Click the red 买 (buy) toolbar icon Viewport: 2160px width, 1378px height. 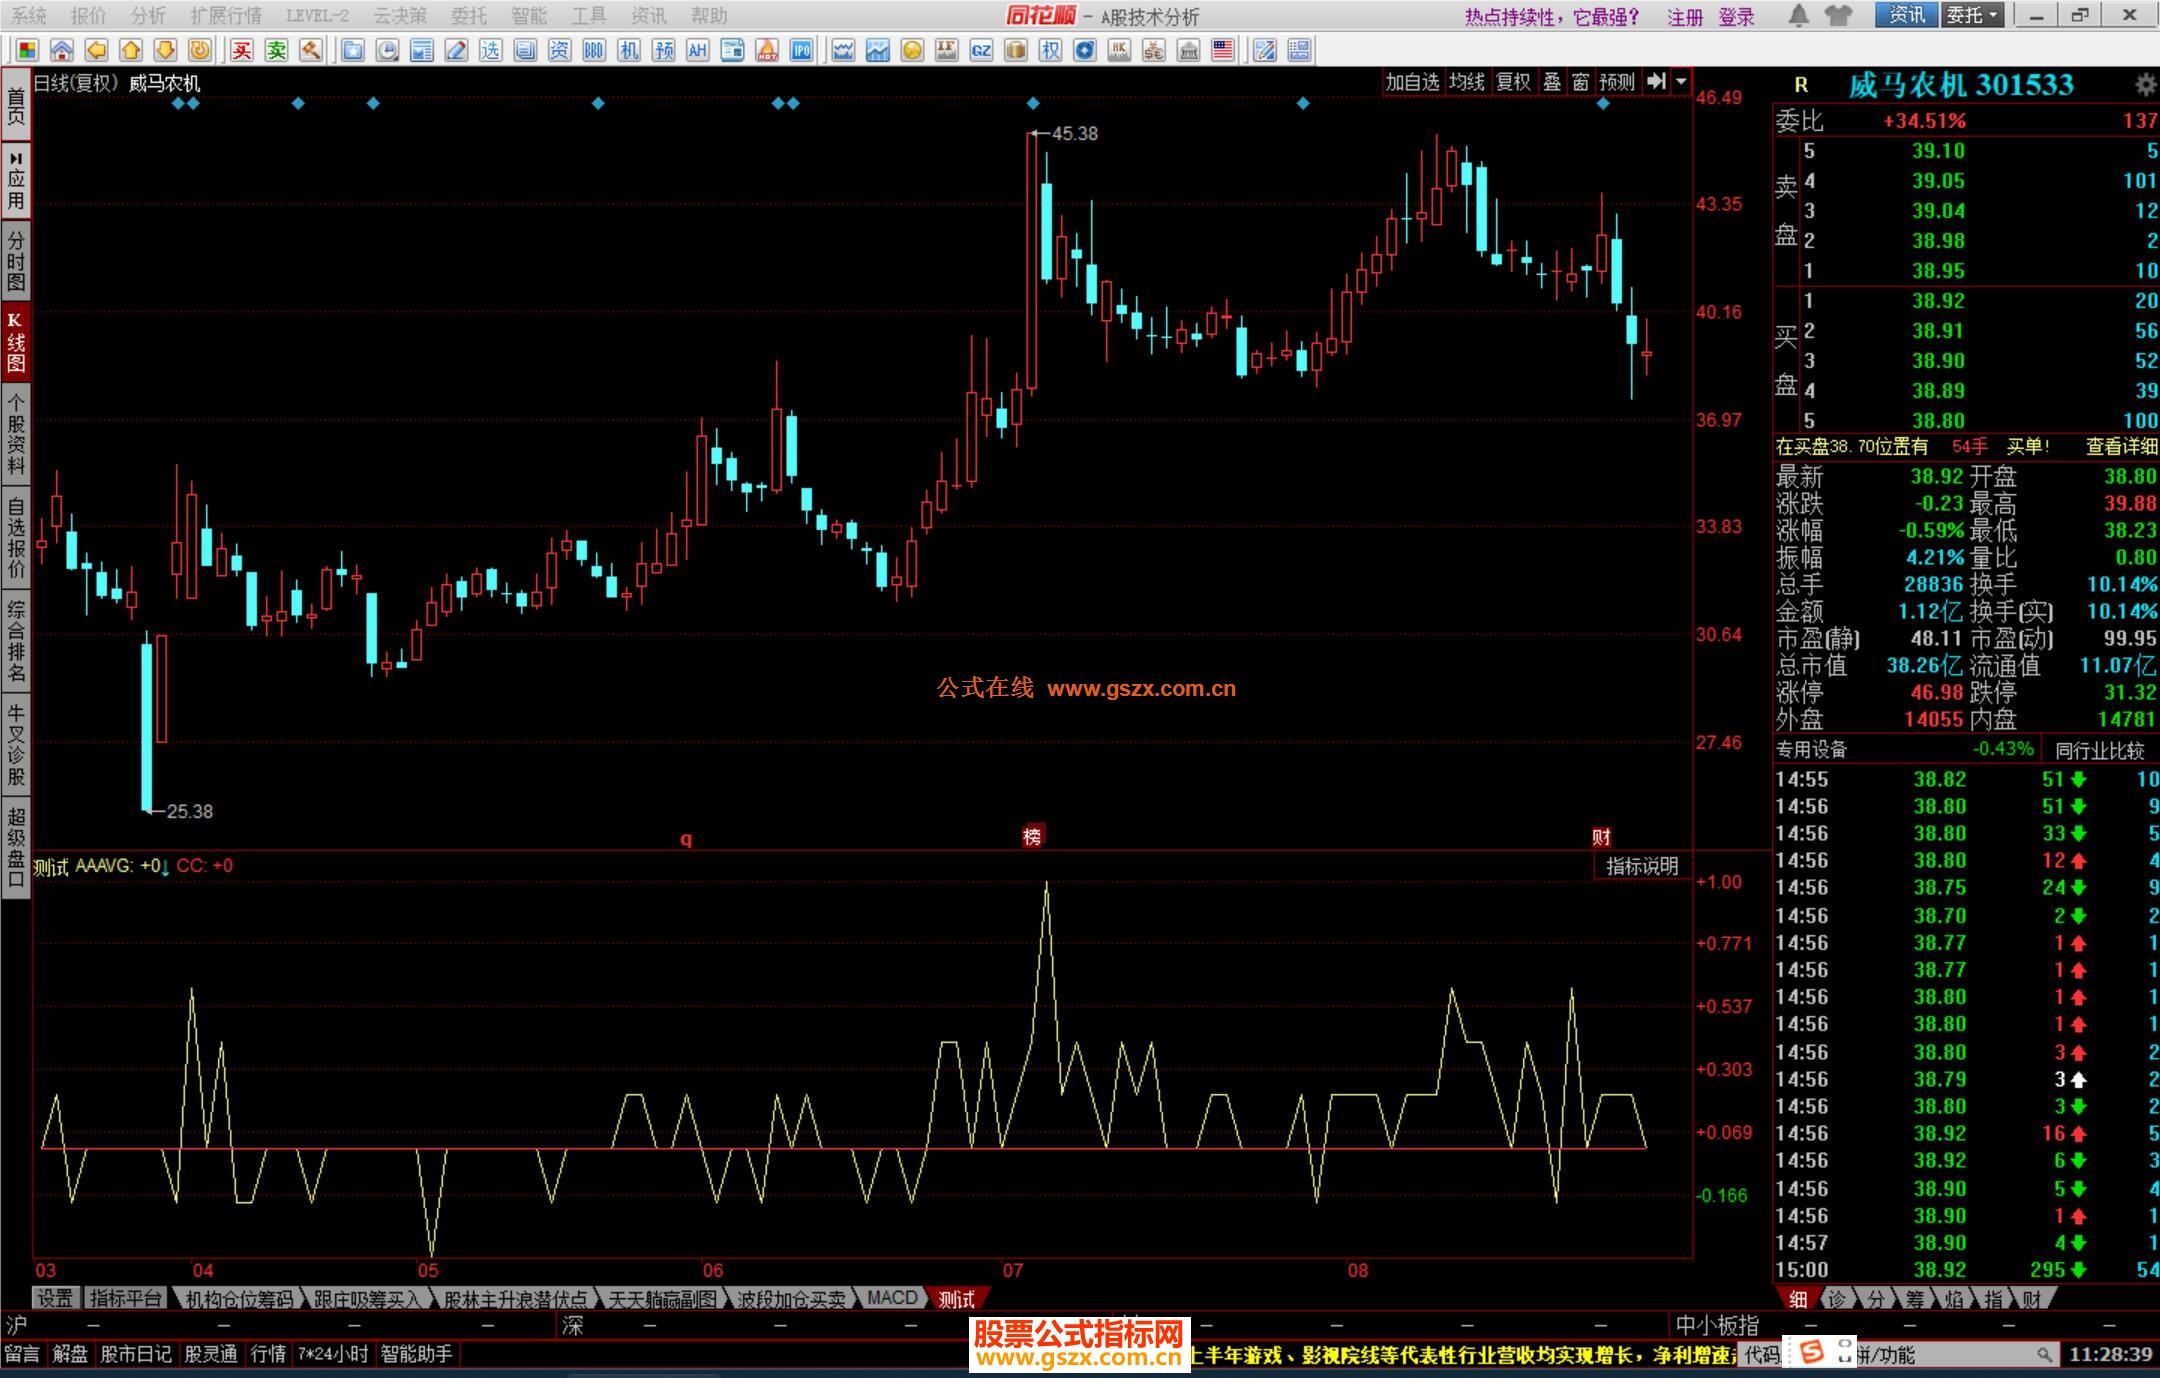tap(242, 50)
